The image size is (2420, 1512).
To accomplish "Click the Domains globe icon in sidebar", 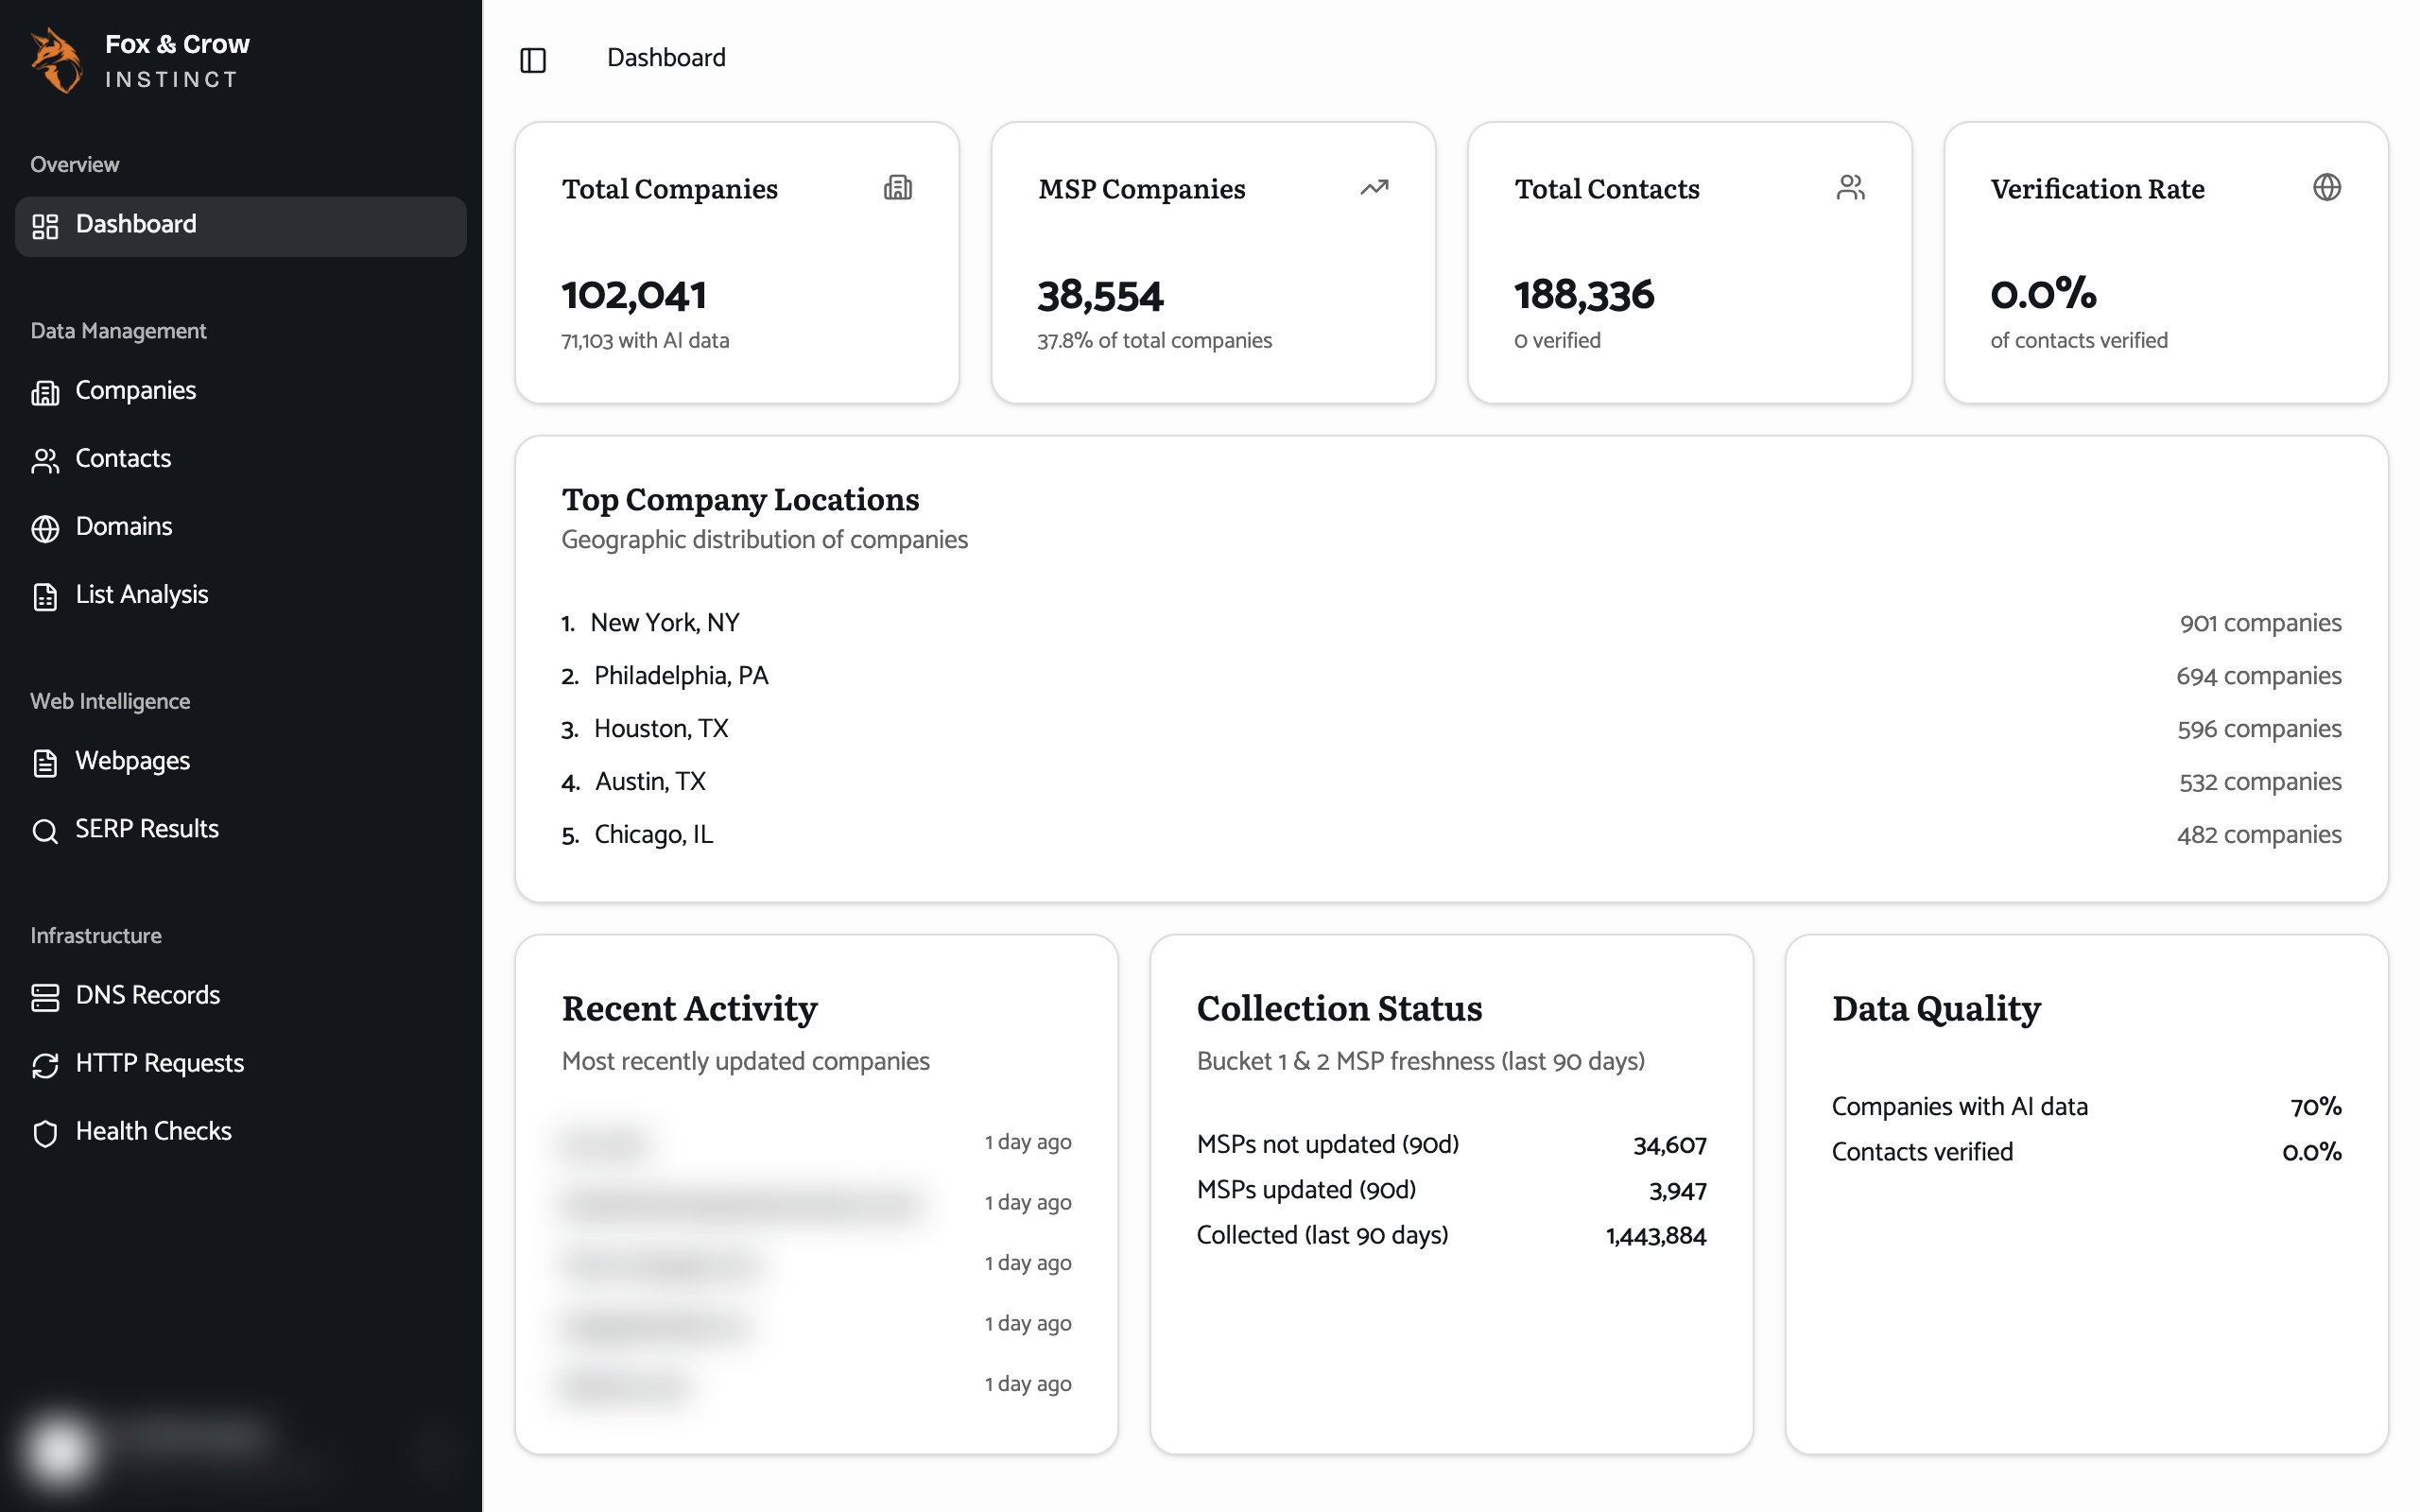I will click(45, 528).
